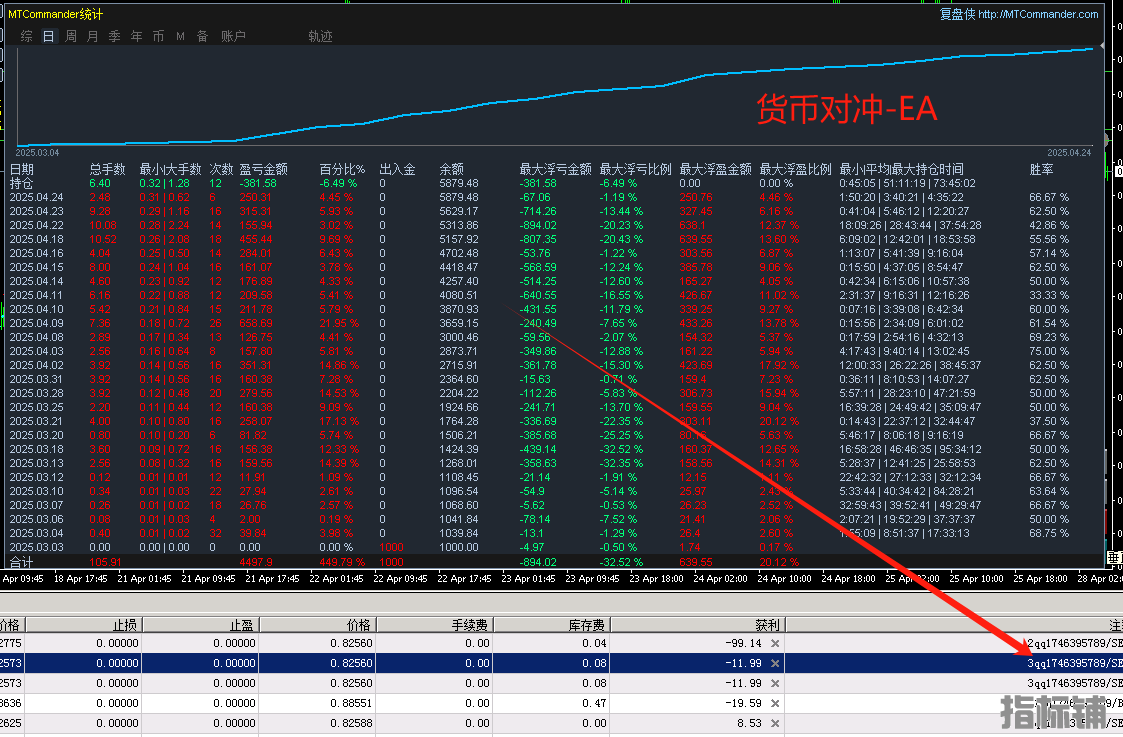This screenshot has height=737, width=1123.
Task: Click the 449.79 % total percentage
Action: pyautogui.click(x=342, y=562)
